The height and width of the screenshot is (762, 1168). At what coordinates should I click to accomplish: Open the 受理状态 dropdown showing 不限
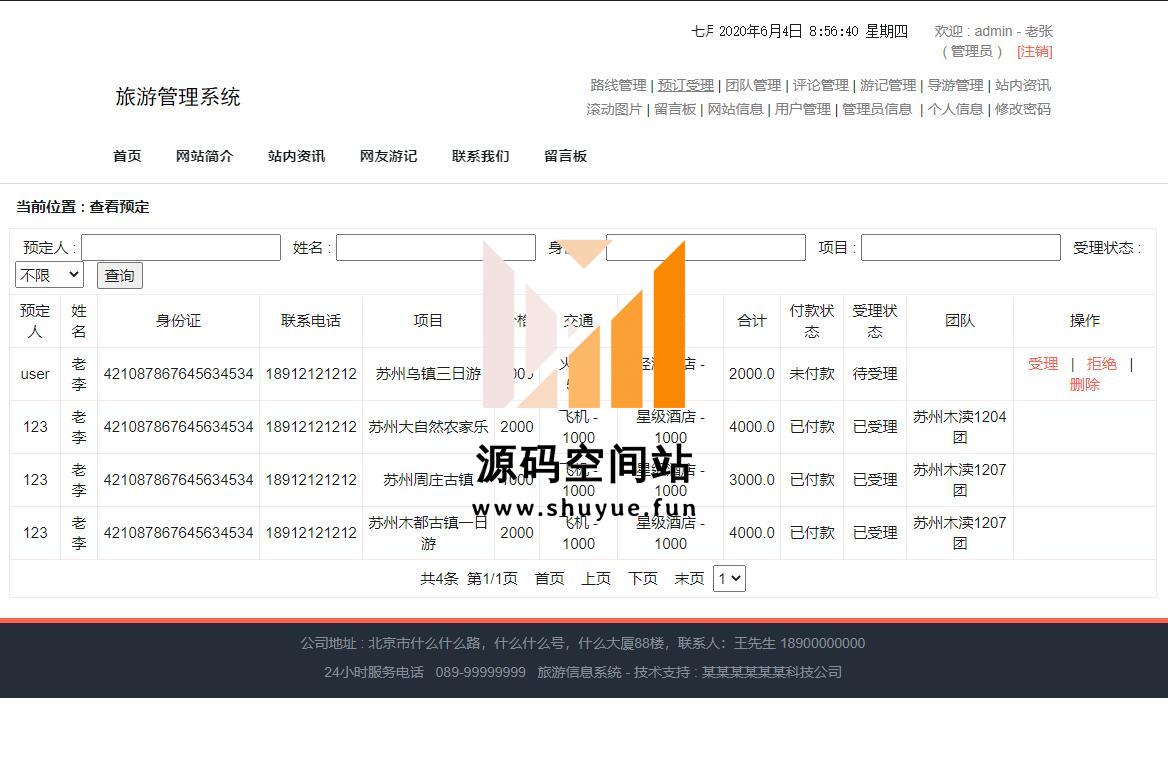(x=49, y=275)
